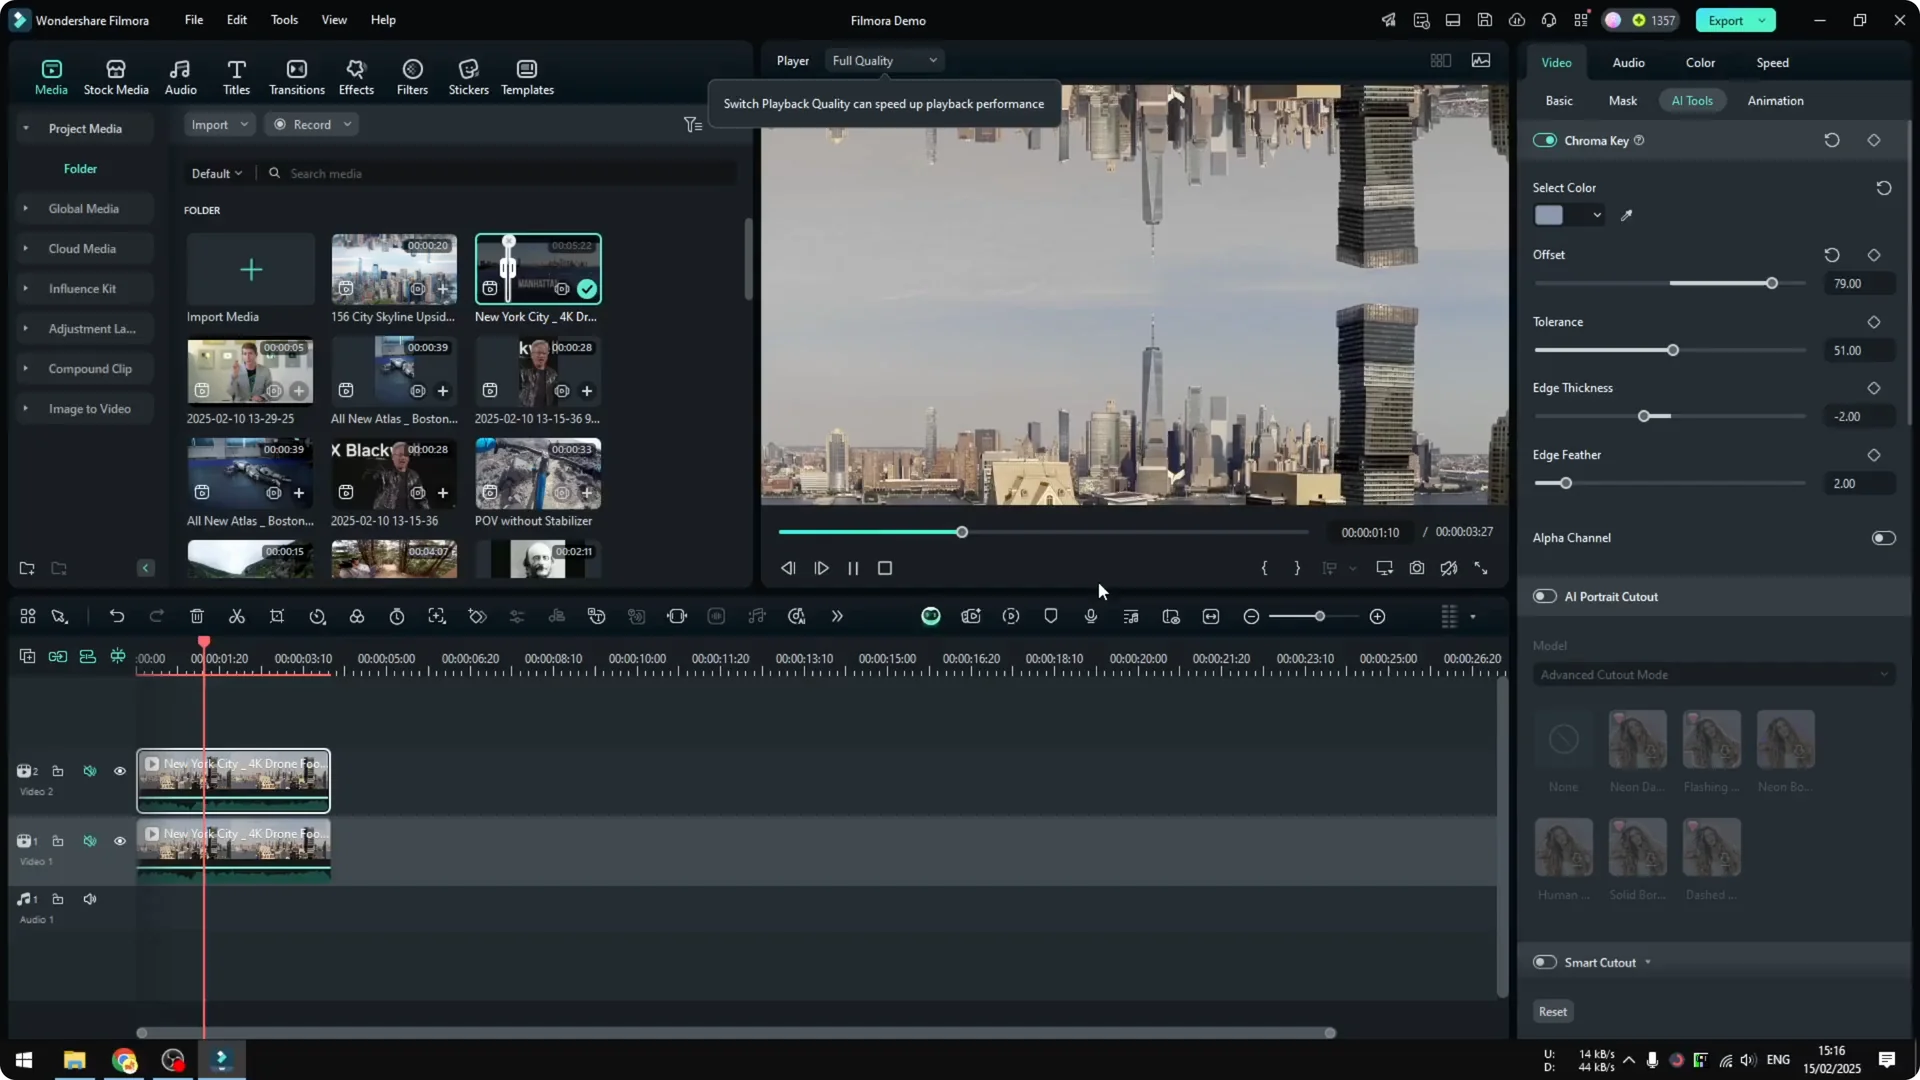Image resolution: width=1920 pixels, height=1080 pixels.
Task: Expand the Compound Clip sidebar group
Action: coord(25,368)
